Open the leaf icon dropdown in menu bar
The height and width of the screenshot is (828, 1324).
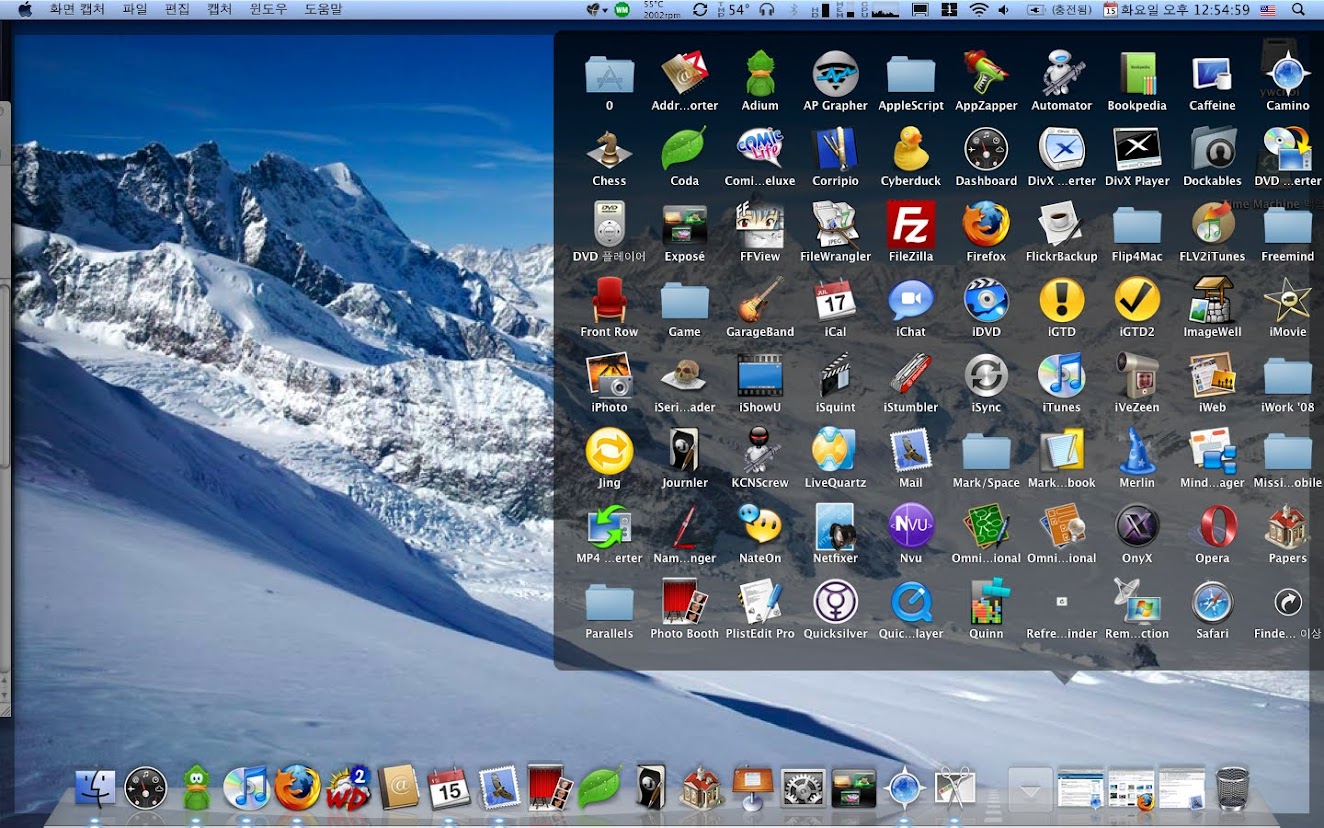[598, 9]
